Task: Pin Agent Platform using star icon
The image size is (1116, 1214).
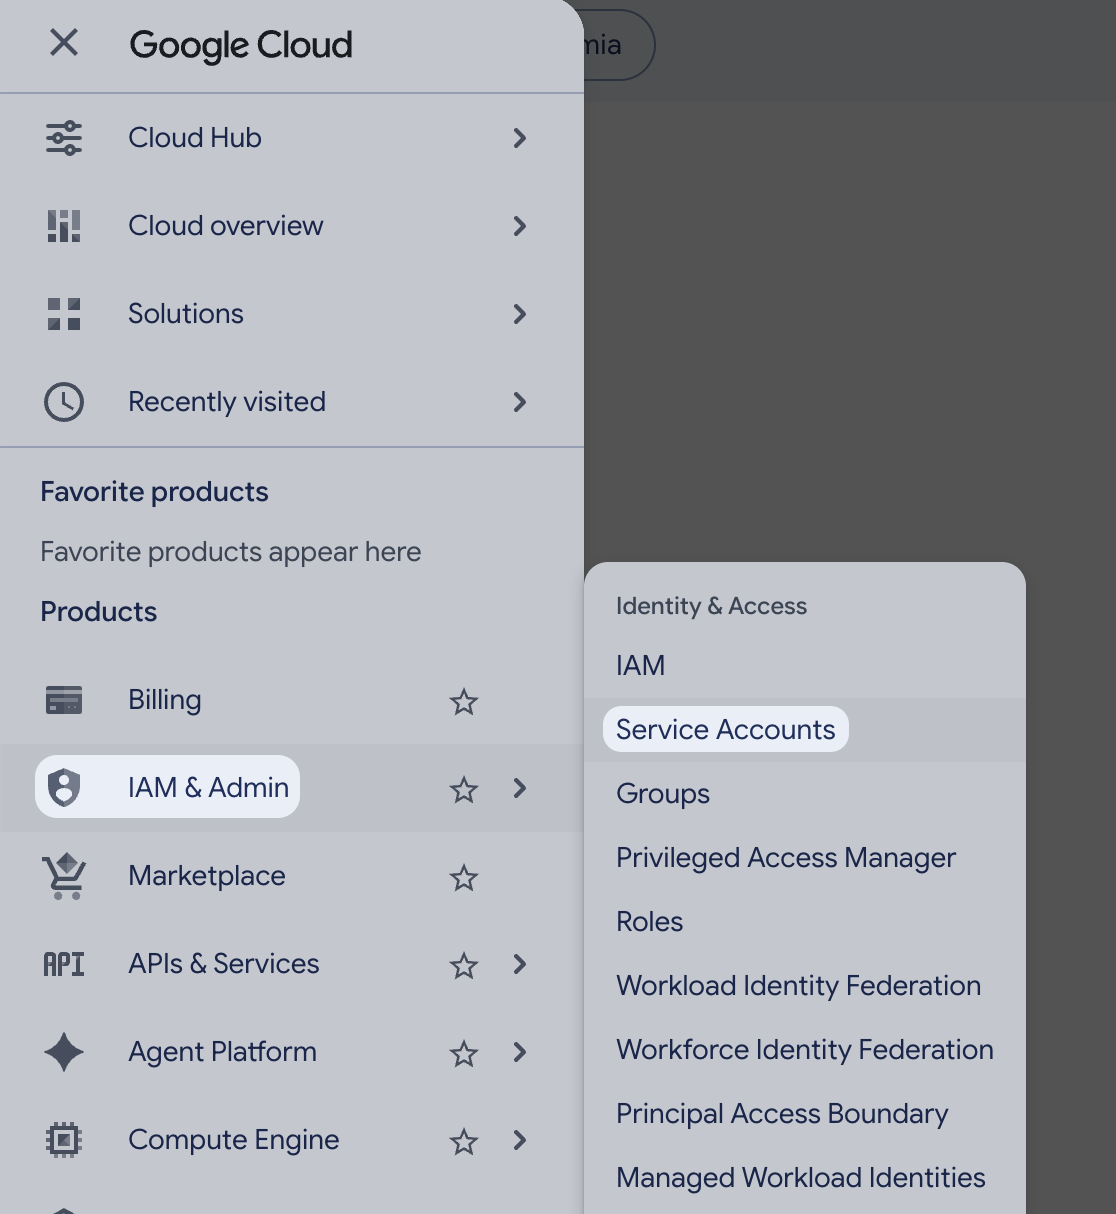Action: coord(464,1054)
